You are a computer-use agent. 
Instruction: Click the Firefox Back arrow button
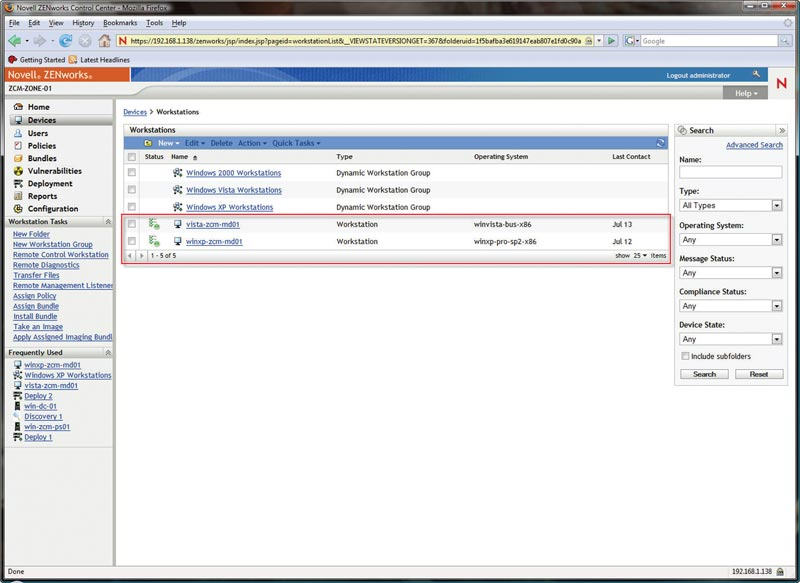pos(14,41)
